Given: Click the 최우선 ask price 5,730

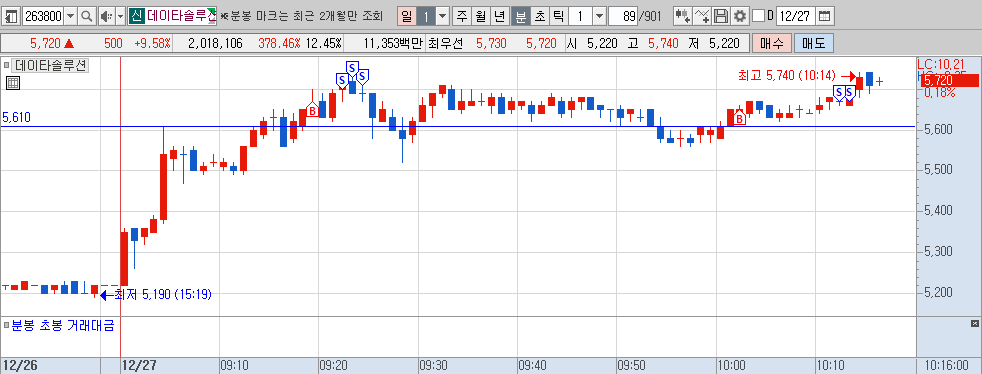Looking at the screenshot, I should [x=491, y=44].
